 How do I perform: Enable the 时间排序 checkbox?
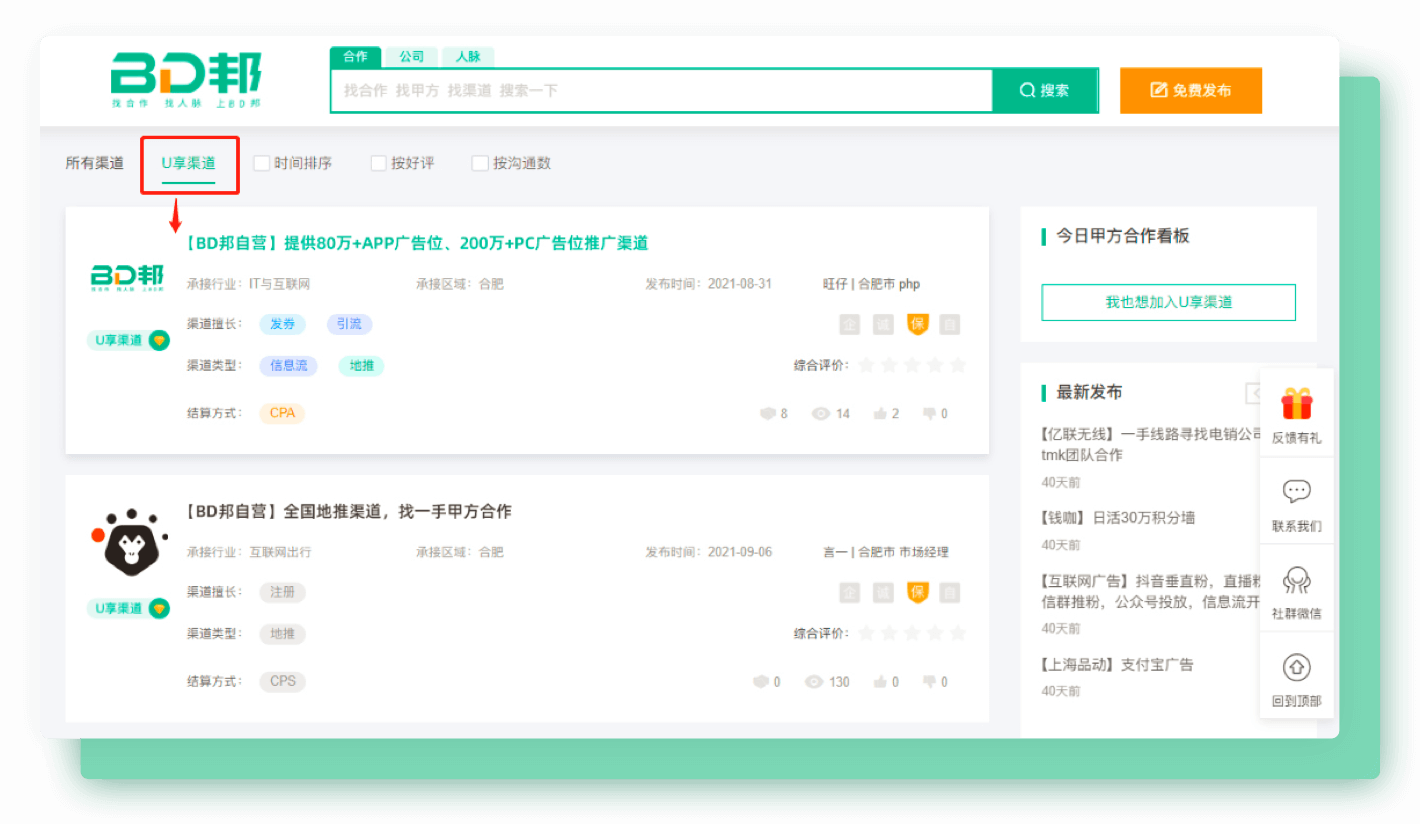262,163
